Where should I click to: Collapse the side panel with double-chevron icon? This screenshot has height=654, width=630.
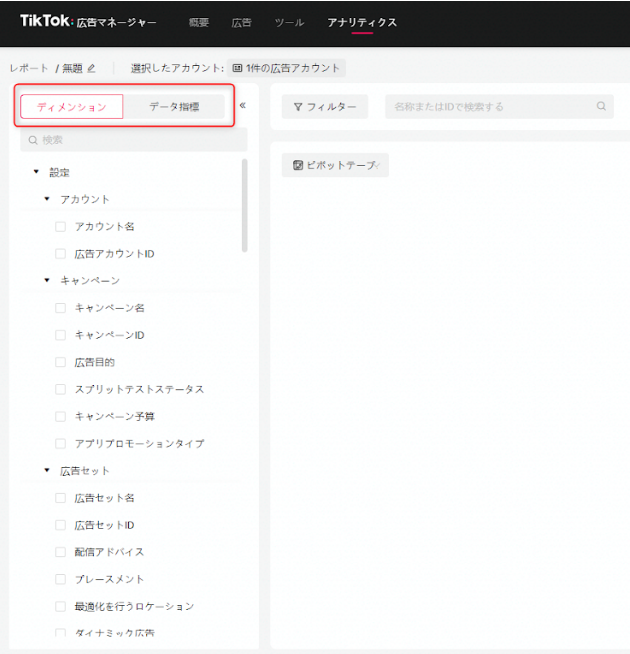242,105
